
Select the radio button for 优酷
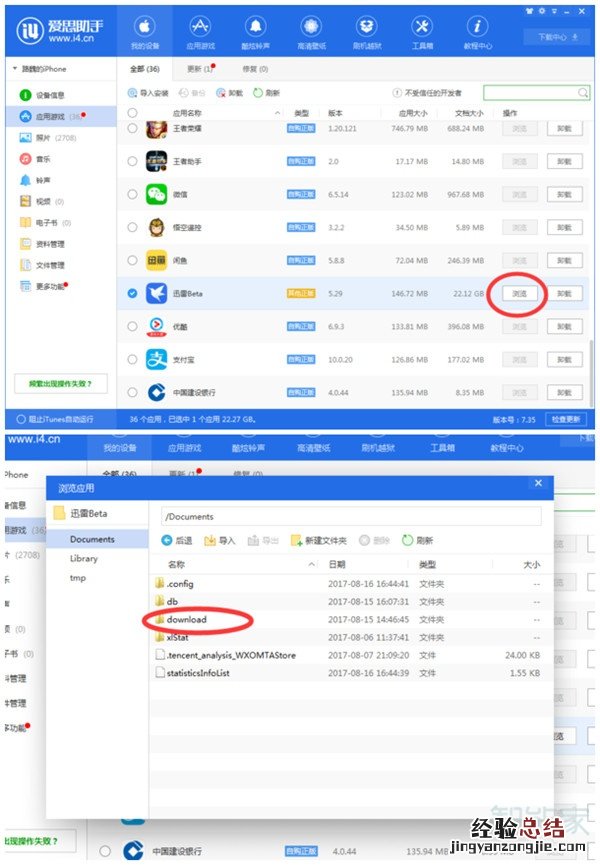pyautogui.click(x=132, y=327)
